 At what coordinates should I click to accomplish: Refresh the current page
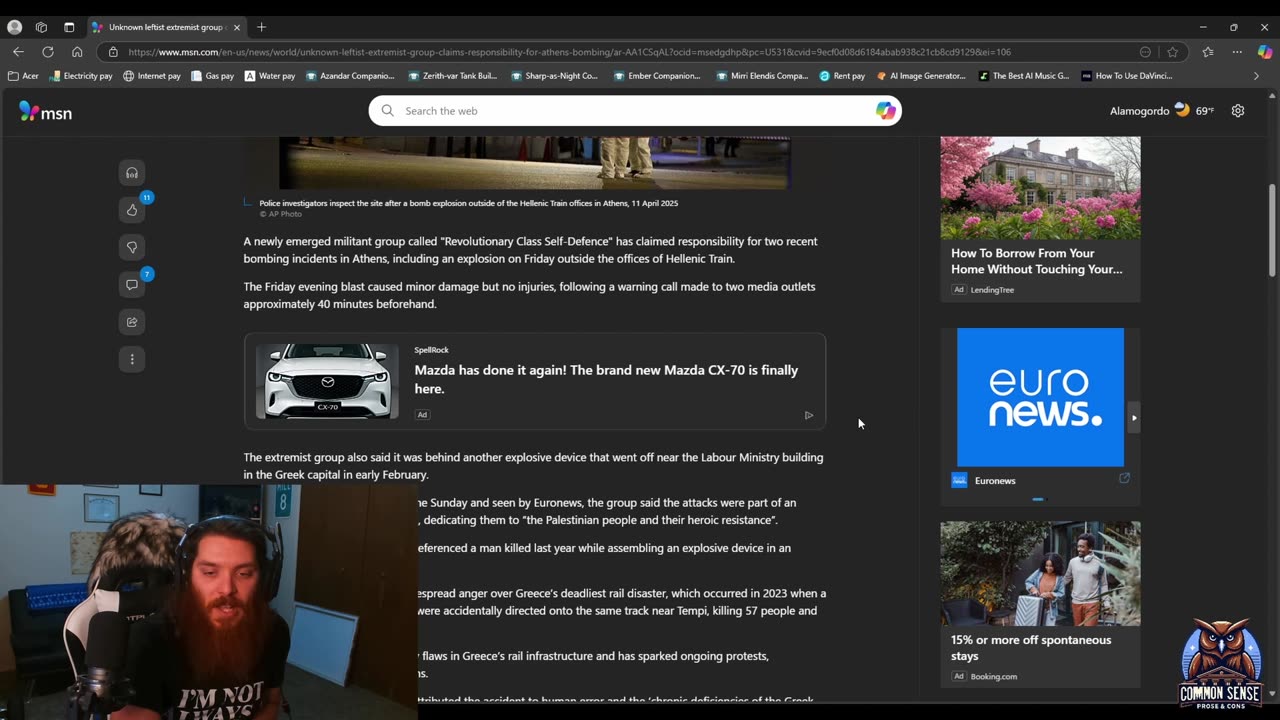pos(47,52)
